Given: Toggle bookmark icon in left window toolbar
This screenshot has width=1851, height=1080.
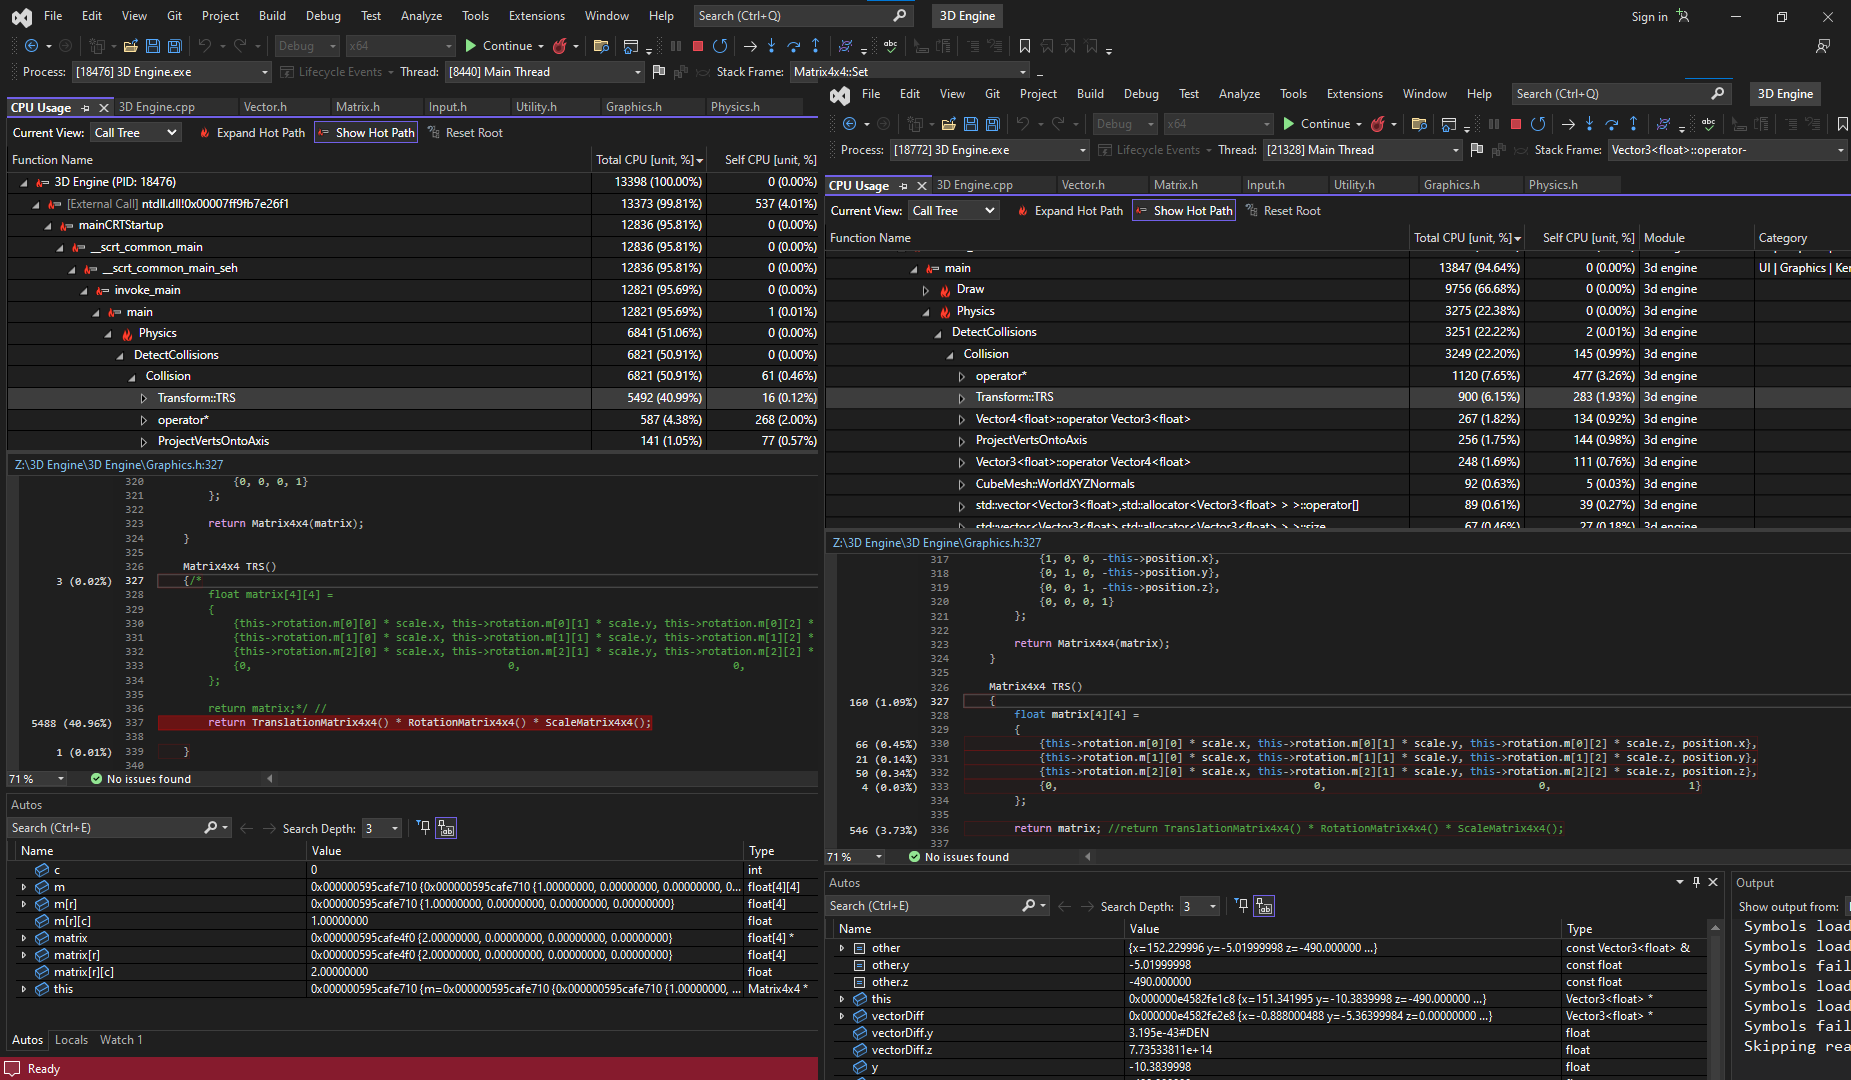Looking at the screenshot, I should pyautogui.click(x=1025, y=46).
